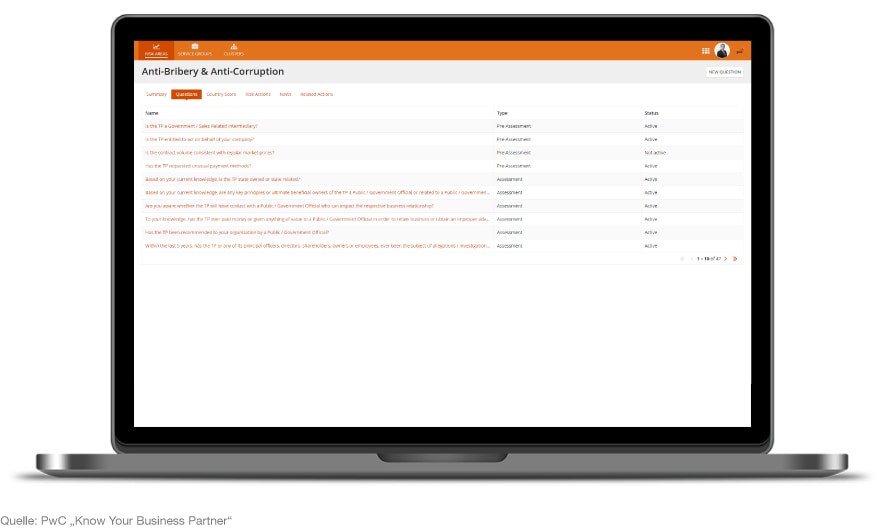Switch to the News tab

(x=286, y=94)
